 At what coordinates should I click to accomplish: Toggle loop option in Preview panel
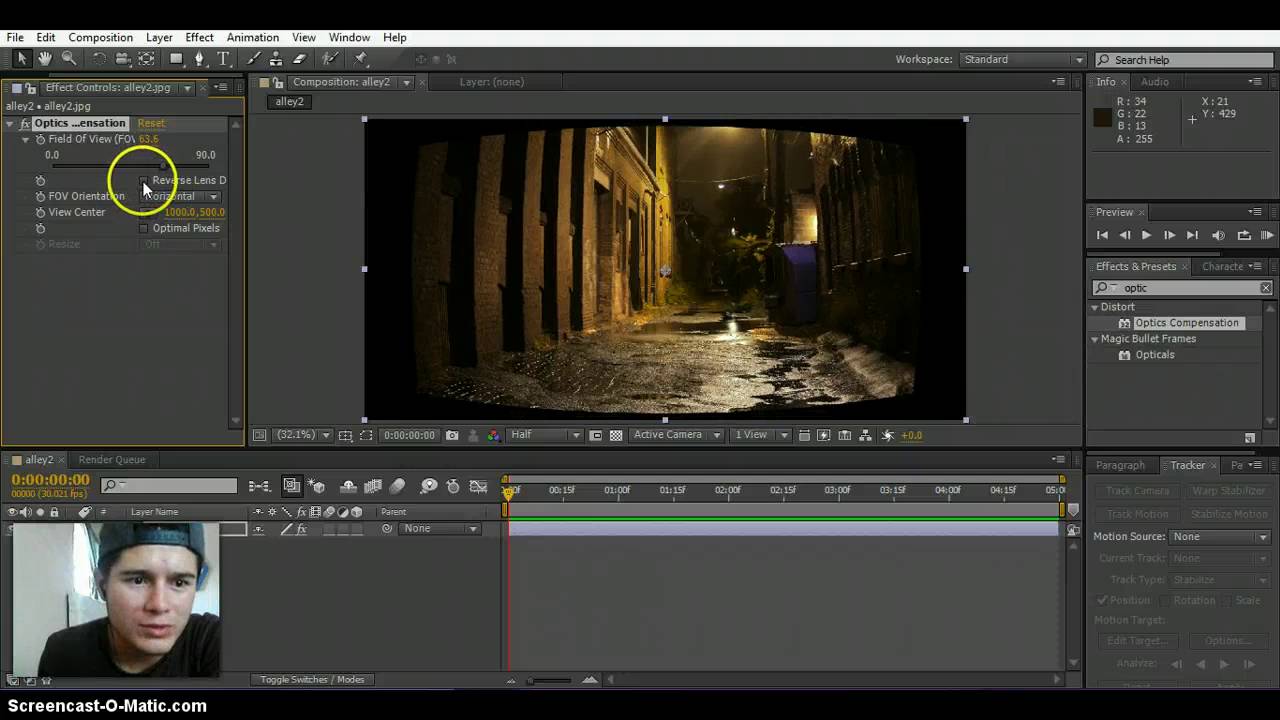(1243, 235)
